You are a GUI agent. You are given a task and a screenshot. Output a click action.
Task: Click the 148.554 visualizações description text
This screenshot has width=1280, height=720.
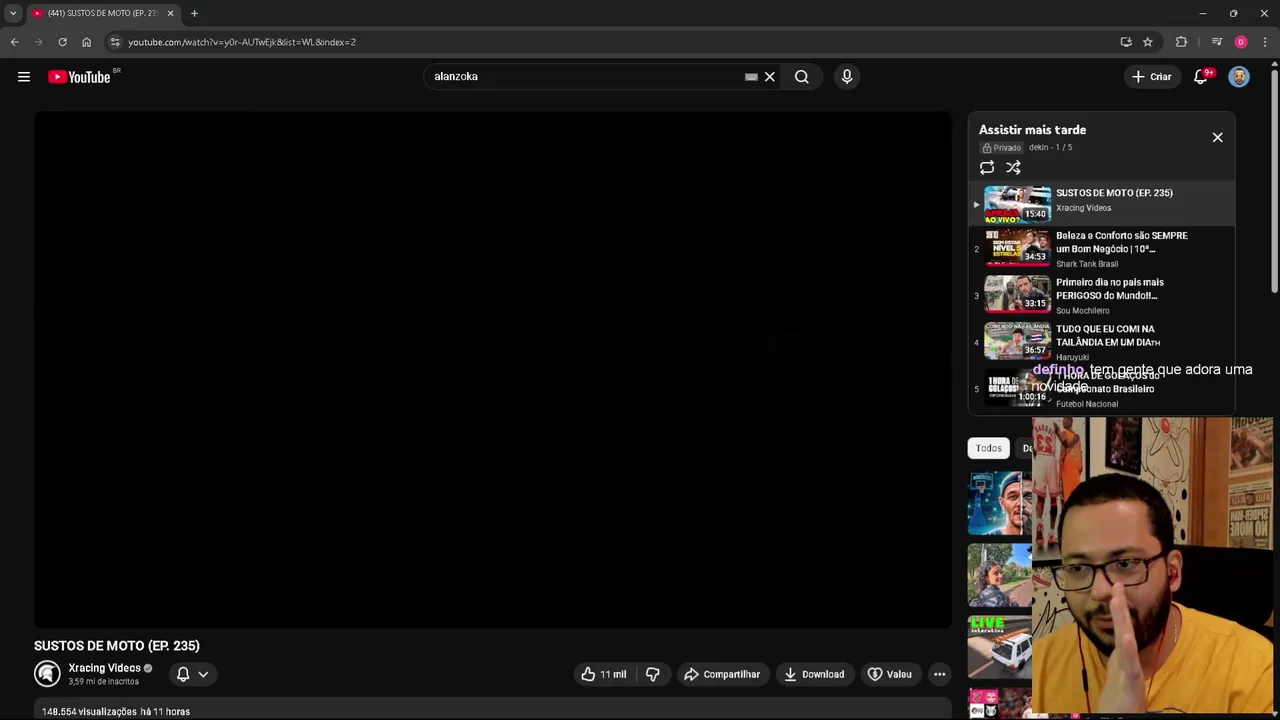(x=116, y=712)
